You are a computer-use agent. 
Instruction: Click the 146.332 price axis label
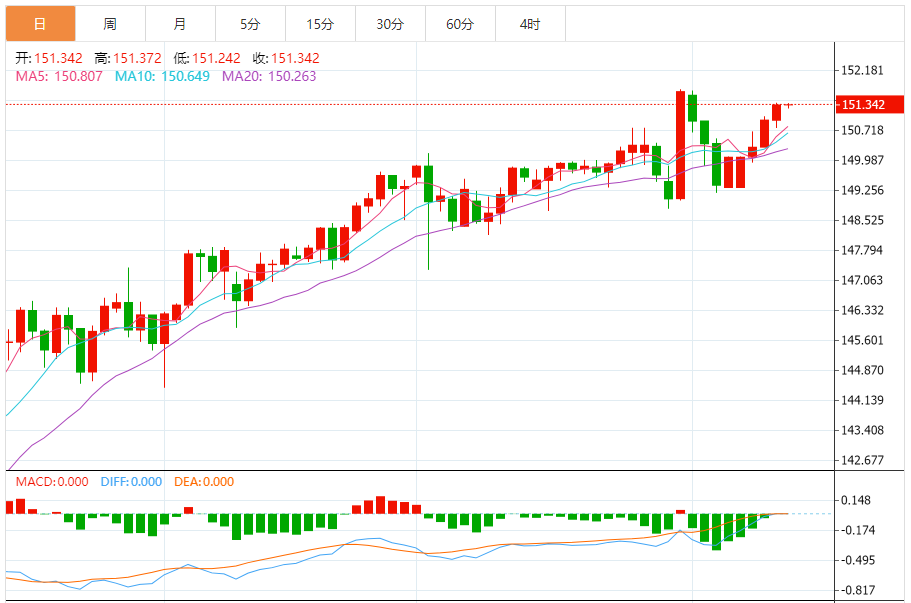862,310
